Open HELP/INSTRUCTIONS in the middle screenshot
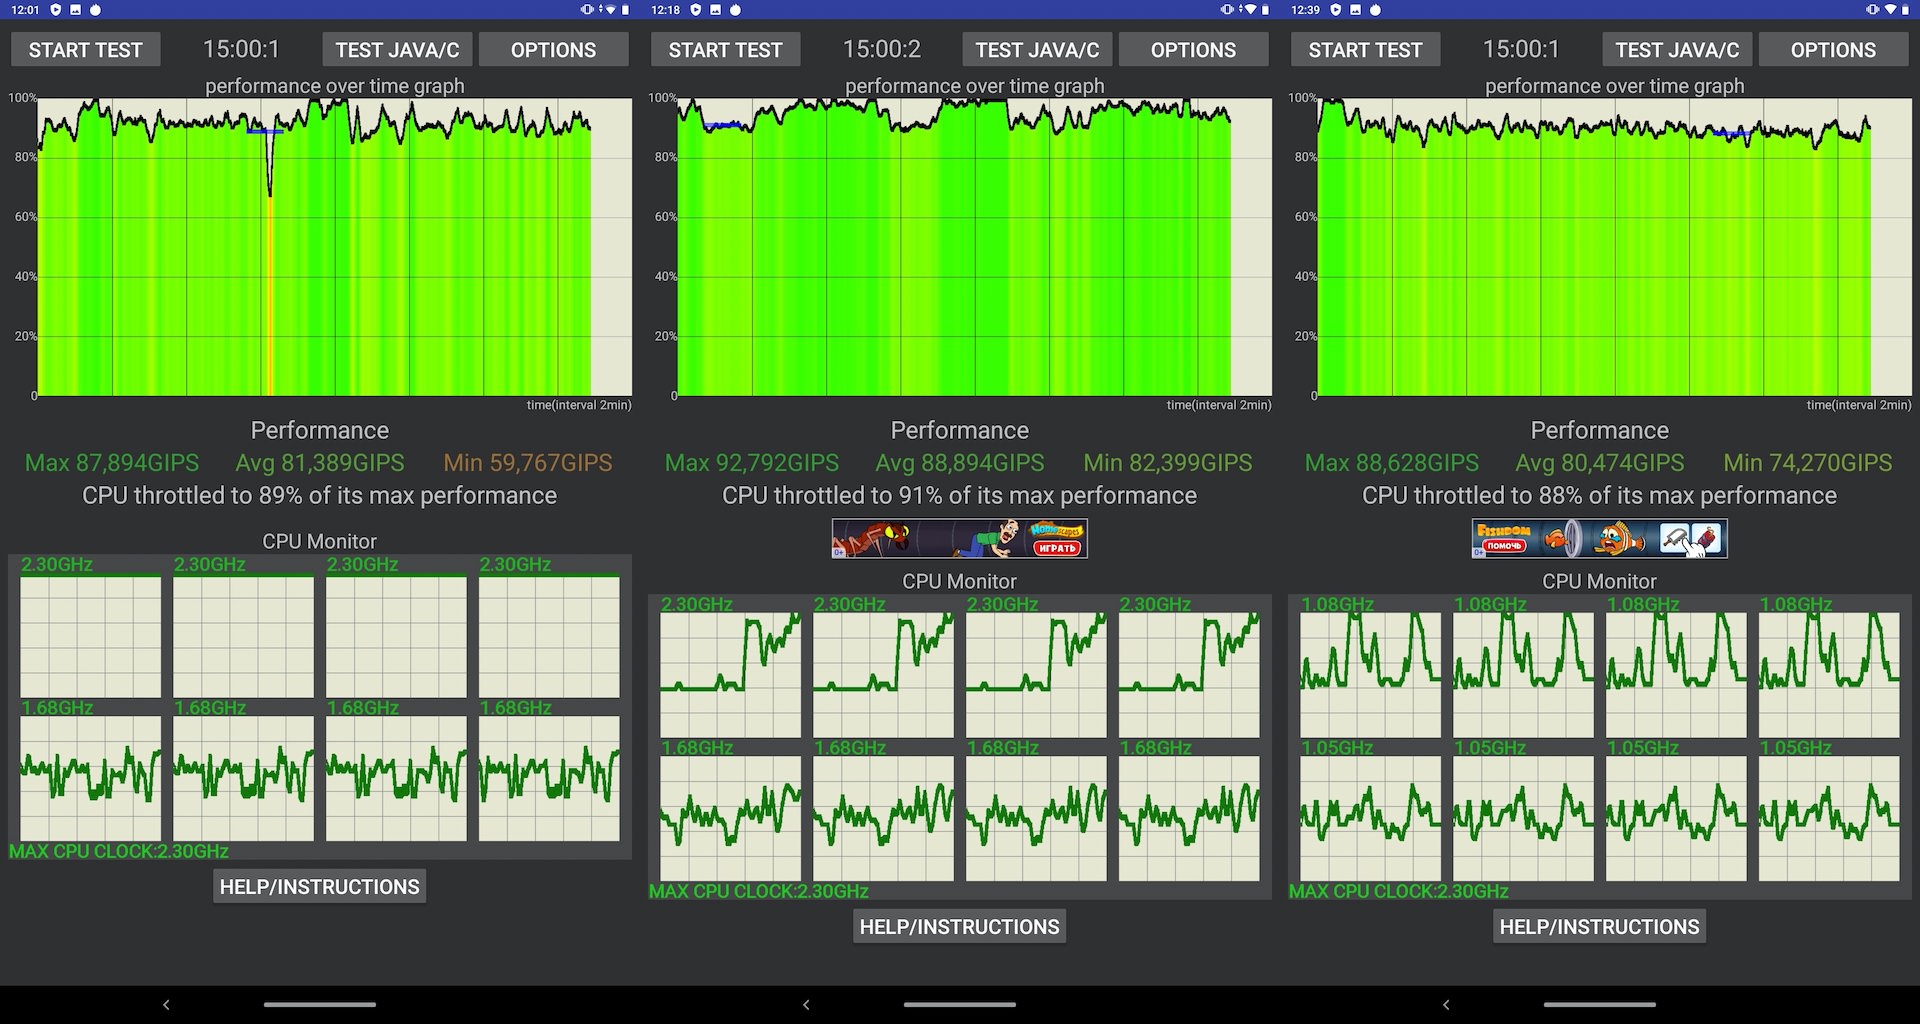The image size is (1920, 1024). [959, 927]
